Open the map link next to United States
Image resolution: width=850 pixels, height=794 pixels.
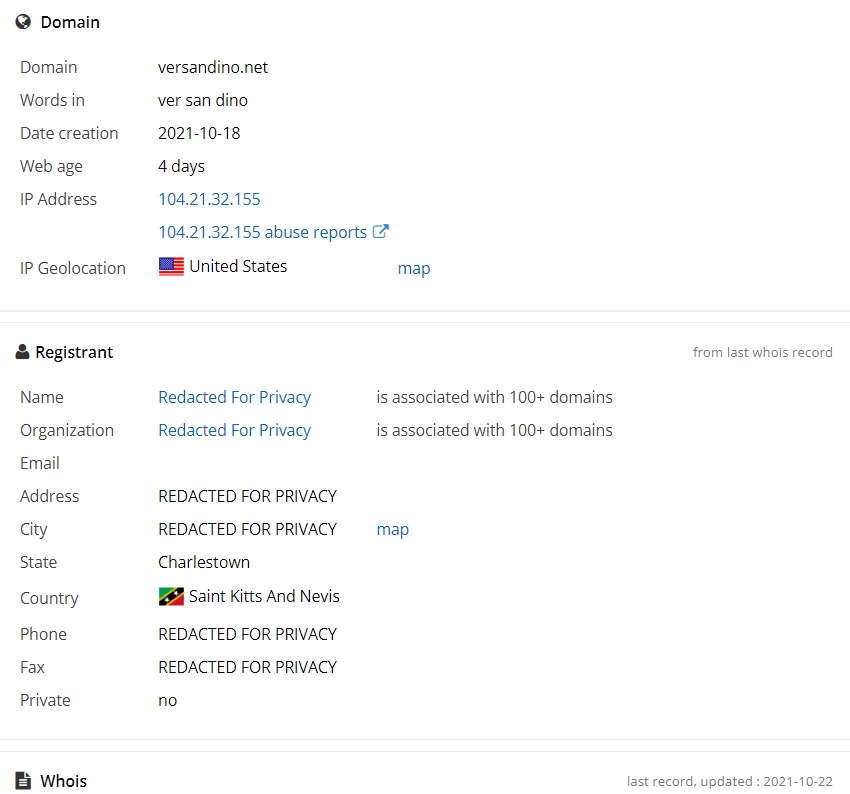click(x=414, y=268)
